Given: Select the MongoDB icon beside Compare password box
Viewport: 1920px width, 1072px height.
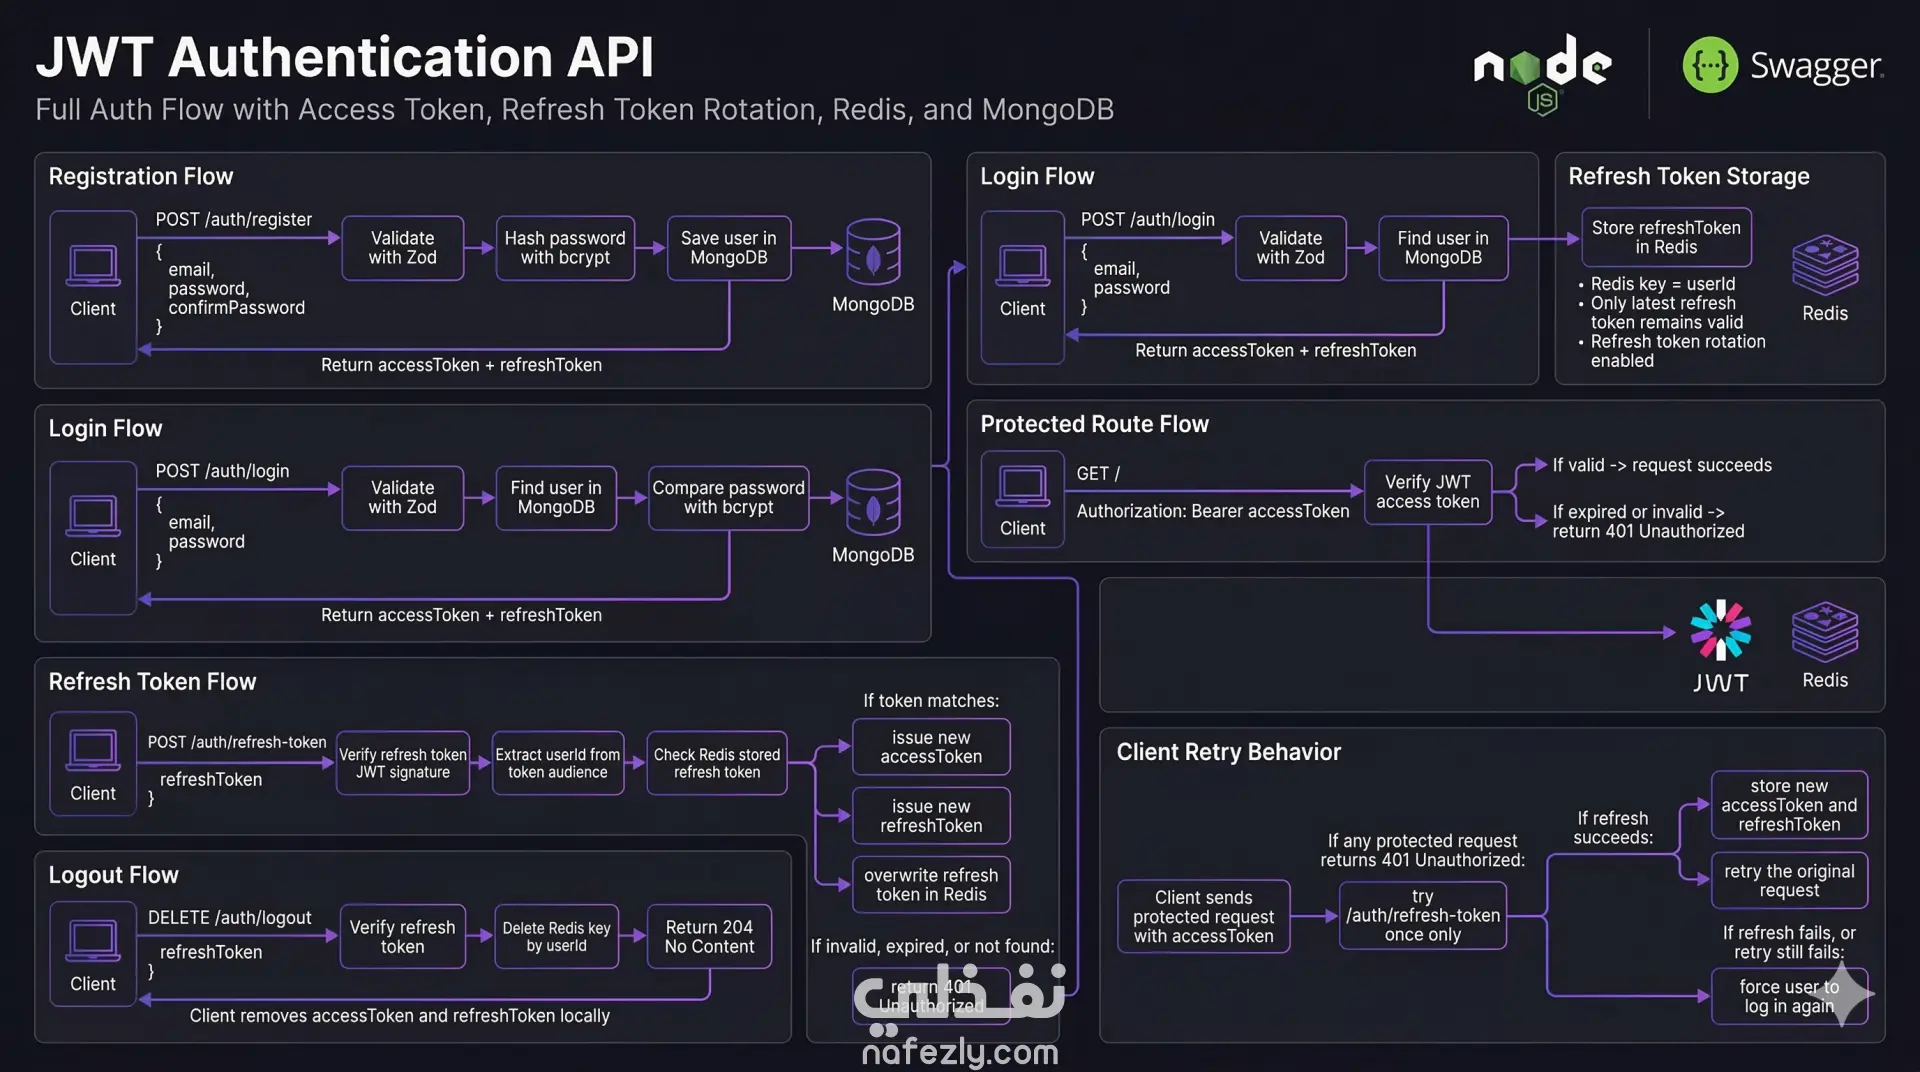Looking at the screenshot, I should tap(873, 502).
